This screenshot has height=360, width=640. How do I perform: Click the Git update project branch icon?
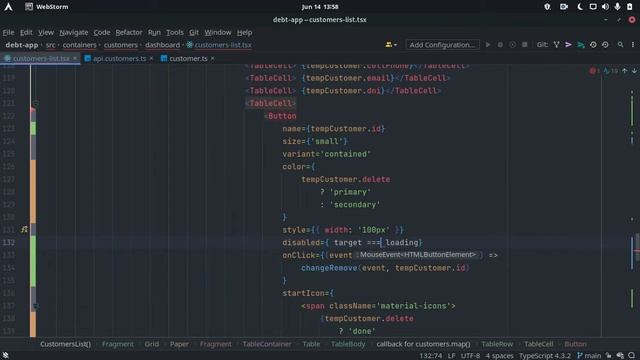(556, 44)
